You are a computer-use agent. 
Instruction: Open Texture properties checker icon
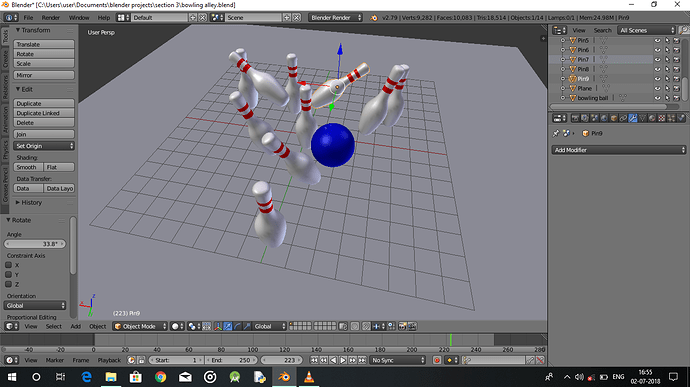(x=662, y=118)
